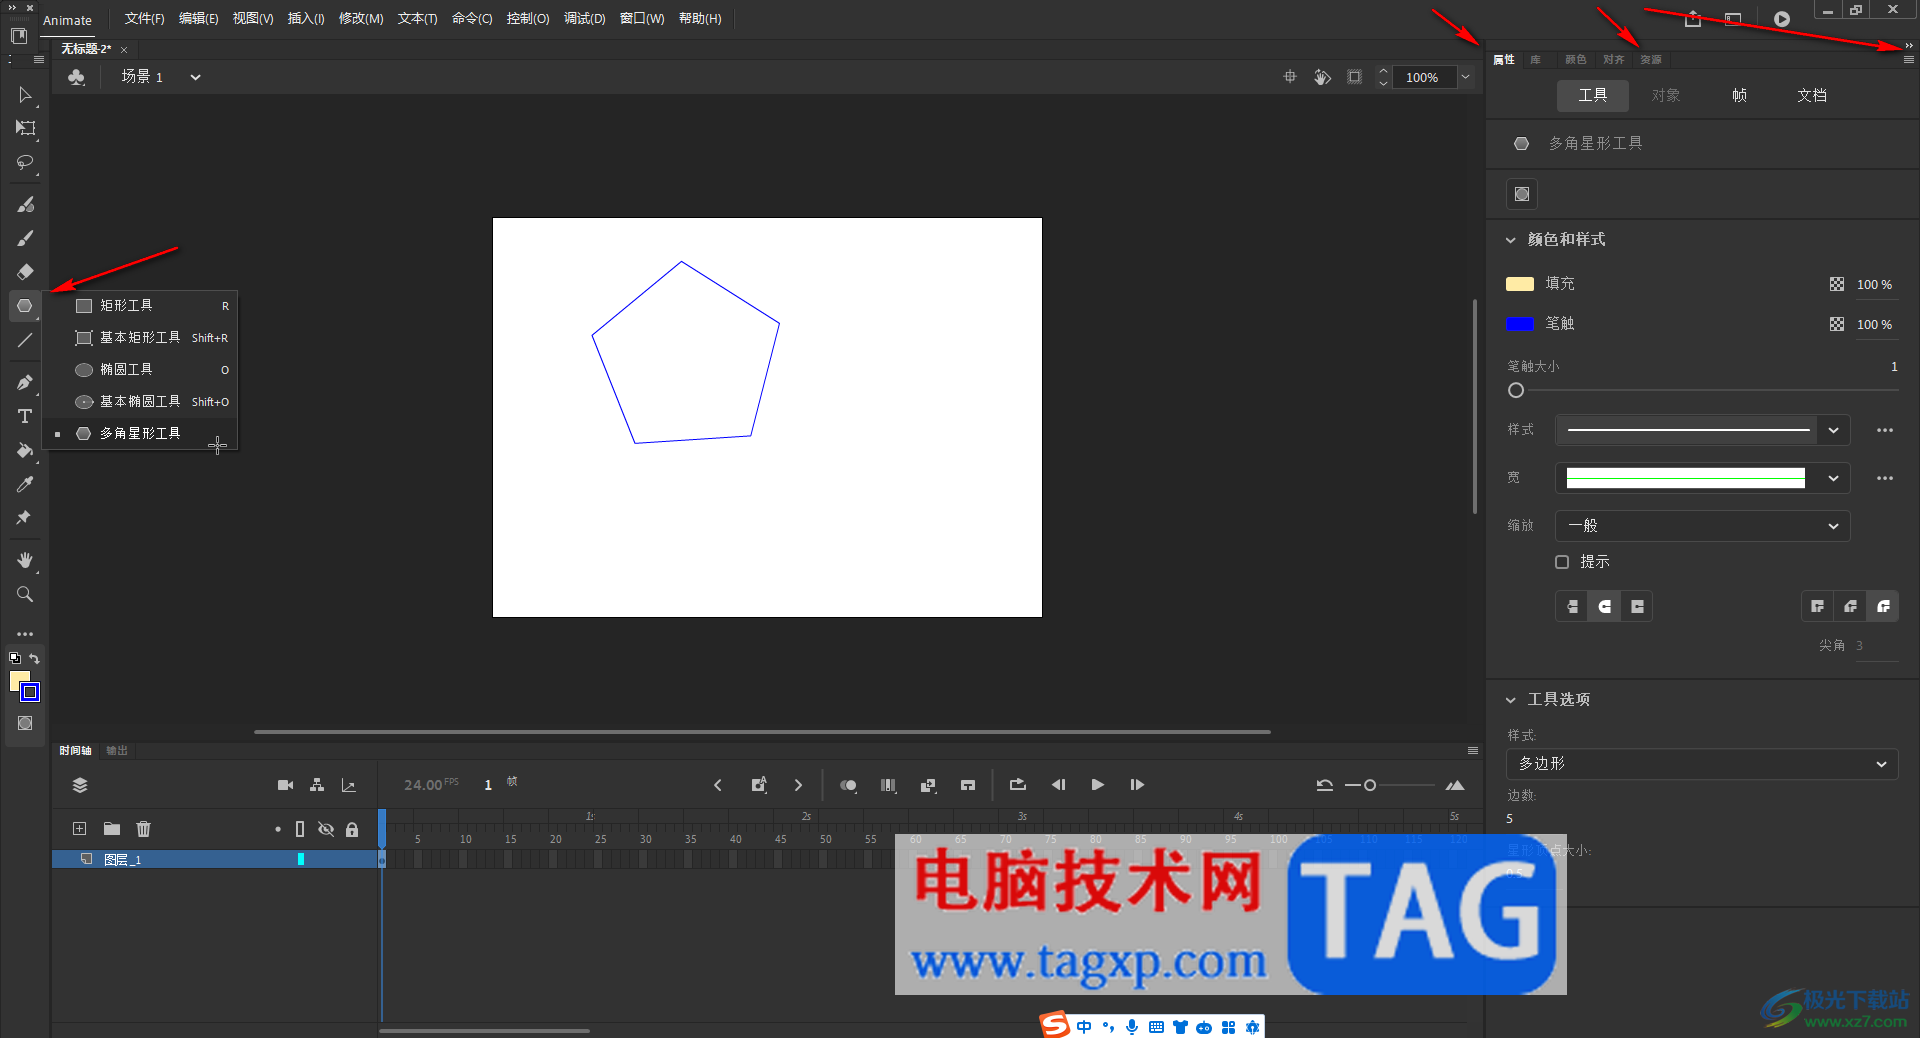Swap stroke and fill colors
Viewport: 1920px width, 1038px height.
(x=35, y=658)
